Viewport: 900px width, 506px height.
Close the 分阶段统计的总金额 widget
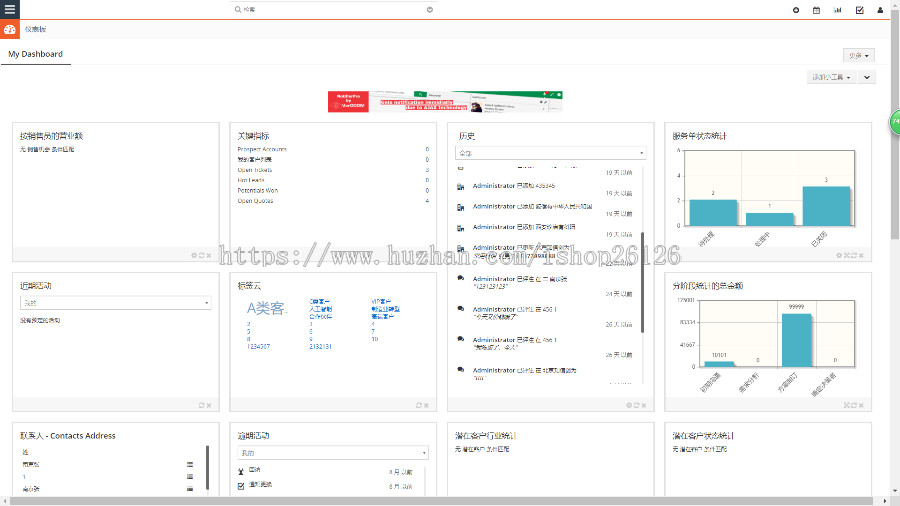pyautogui.click(x=861, y=405)
